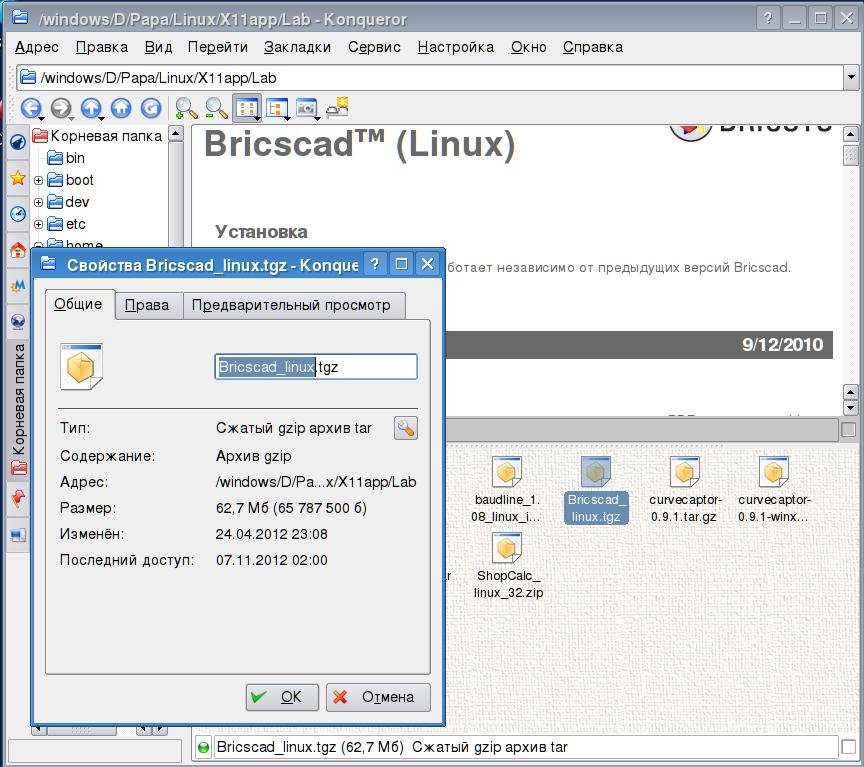Image resolution: width=864 pixels, height=767 pixels.
Task: Click the tree panel scroll-up arrow
Action: [x=175, y=133]
